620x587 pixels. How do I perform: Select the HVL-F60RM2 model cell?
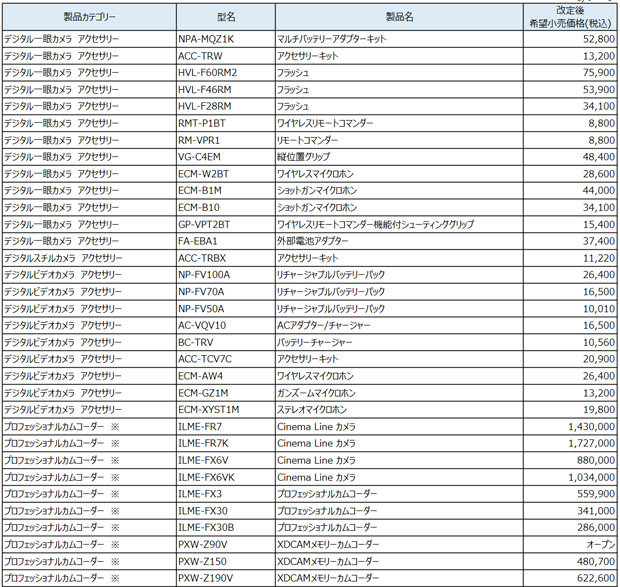pyautogui.click(x=226, y=73)
